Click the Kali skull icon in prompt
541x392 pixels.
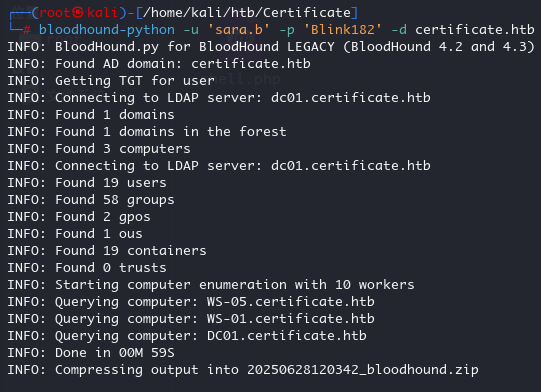click(x=78, y=13)
